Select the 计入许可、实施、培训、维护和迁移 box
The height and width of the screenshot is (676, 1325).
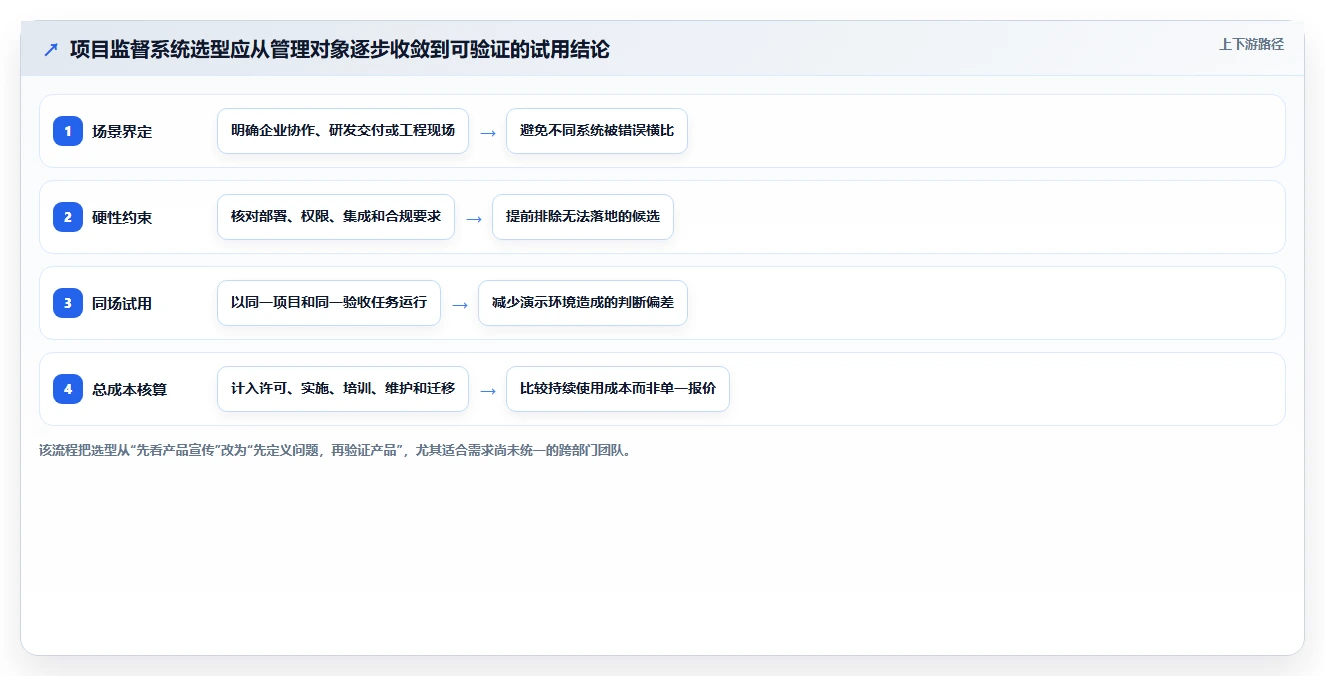(x=343, y=389)
